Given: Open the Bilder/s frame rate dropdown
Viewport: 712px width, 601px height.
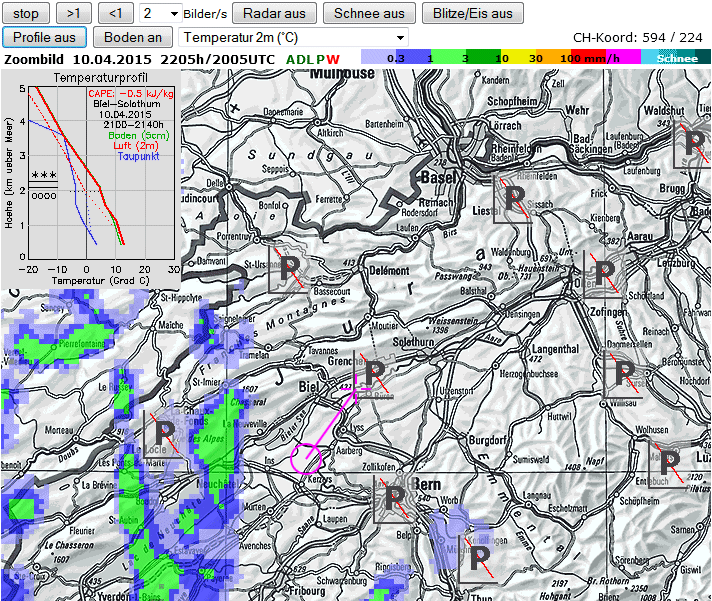Looking at the screenshot, I should click(160, 13).
